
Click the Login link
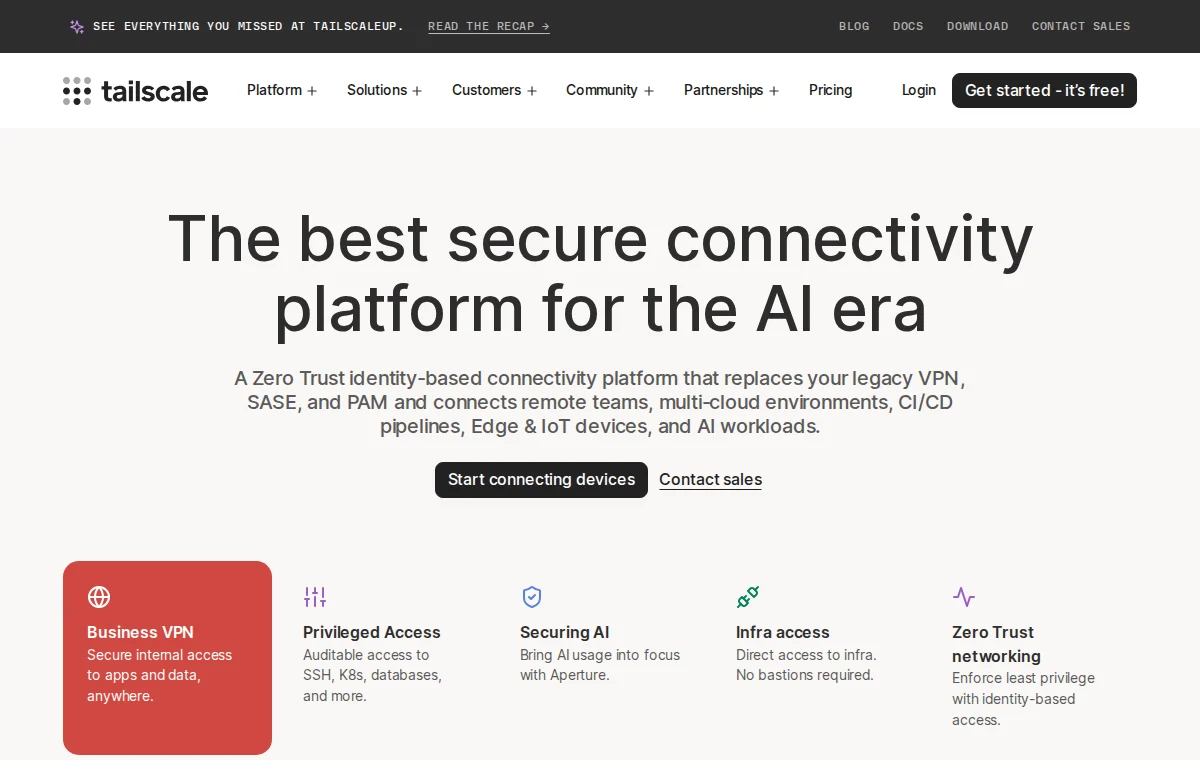tap(919, 90)
